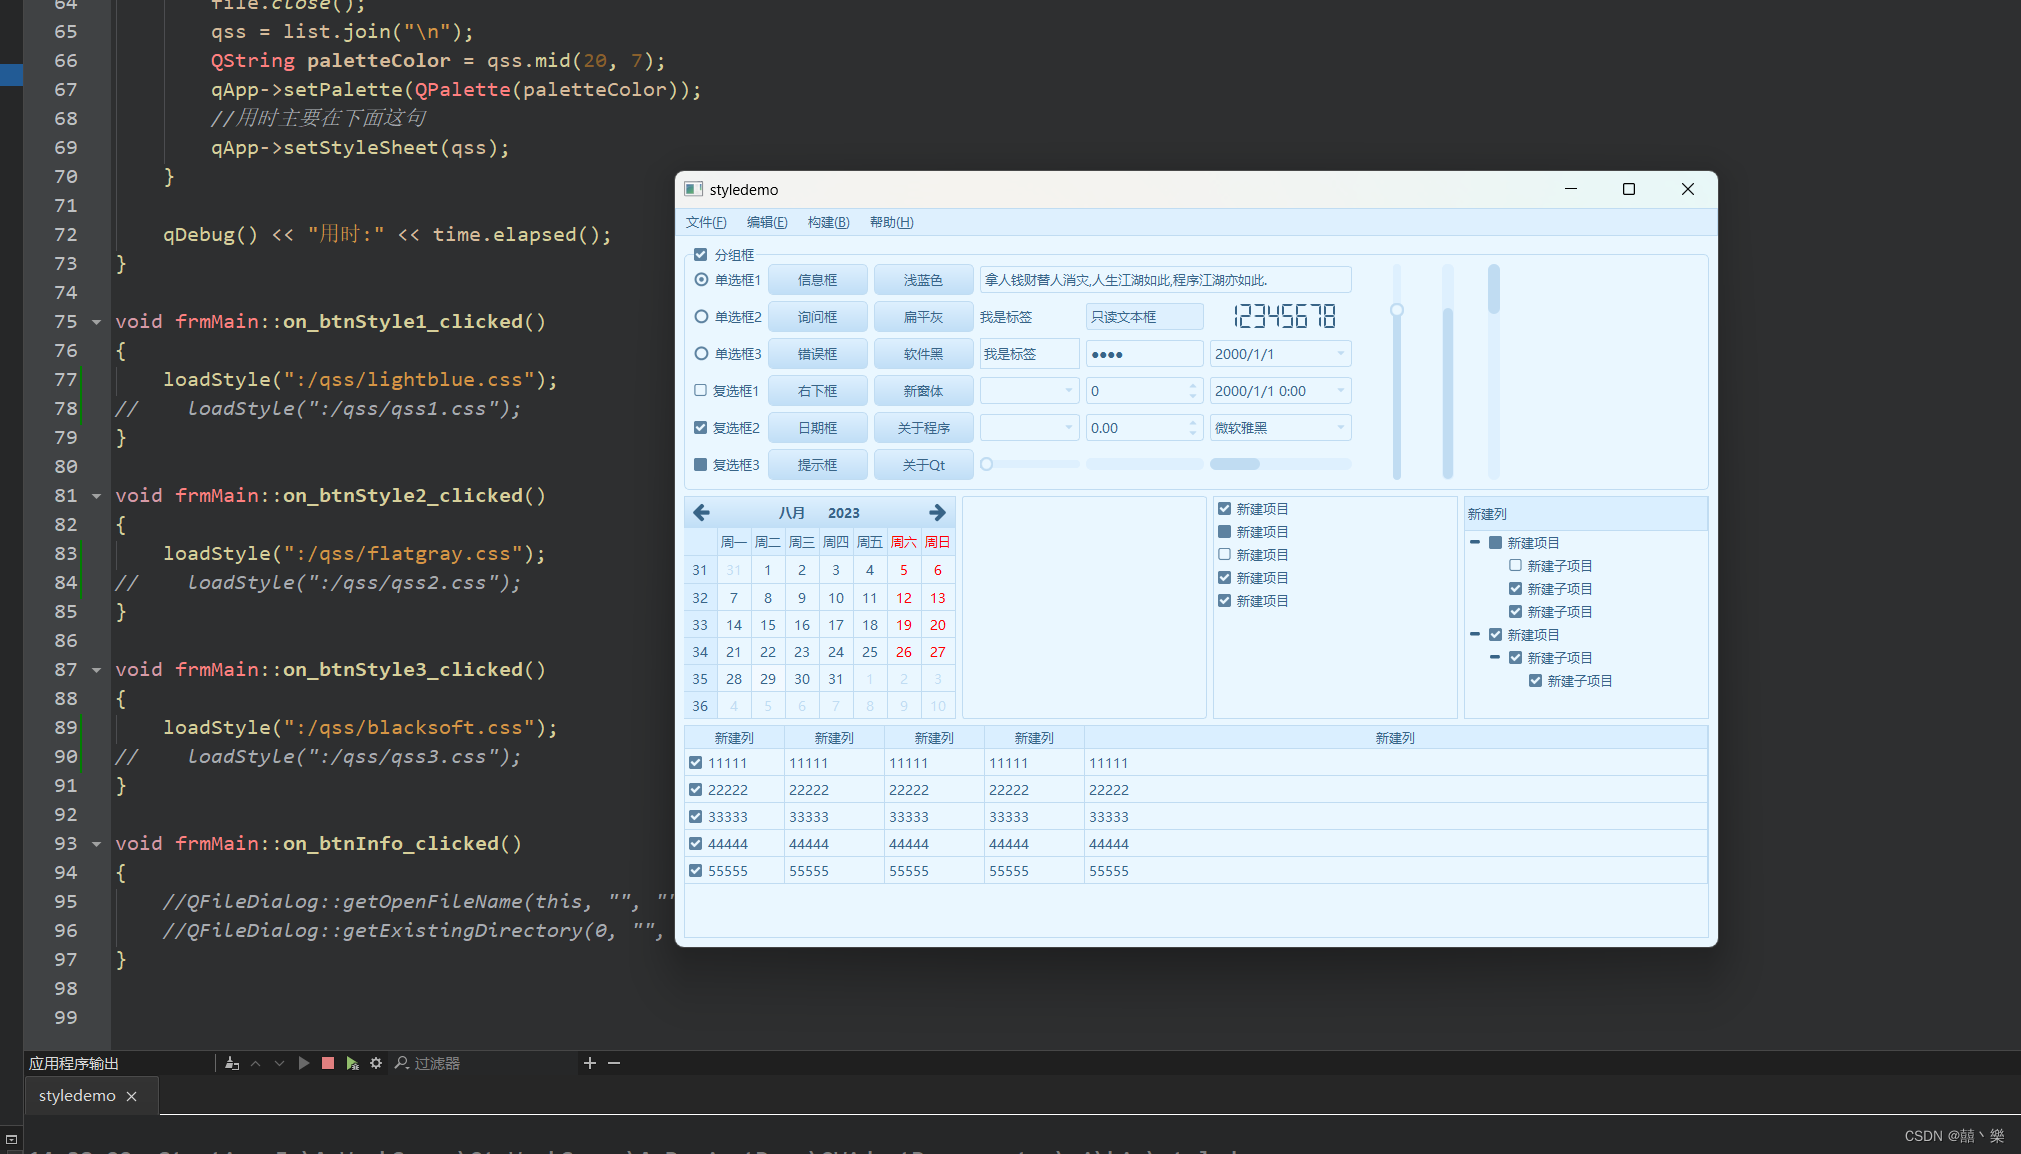Open the 帮助(H) menu in styledemo

coord(891,222)
